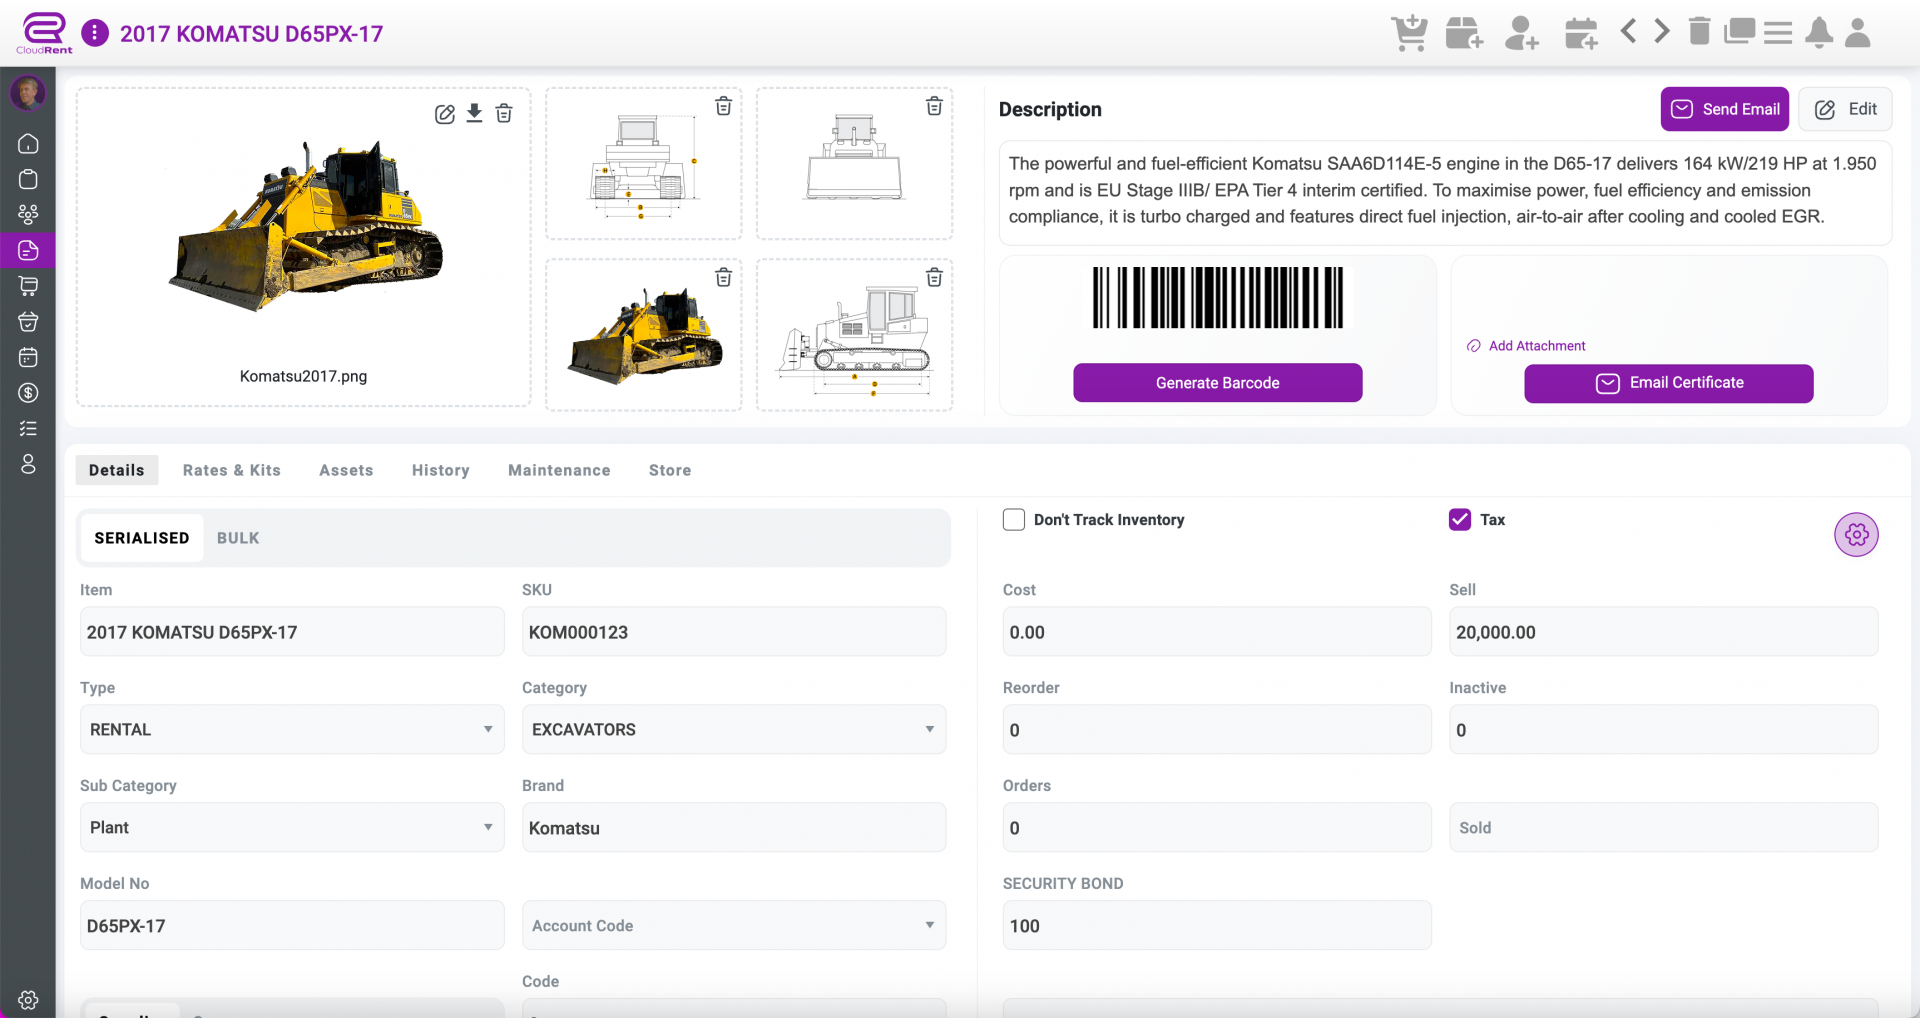Click the user avatar photo in sidebar

28,93
